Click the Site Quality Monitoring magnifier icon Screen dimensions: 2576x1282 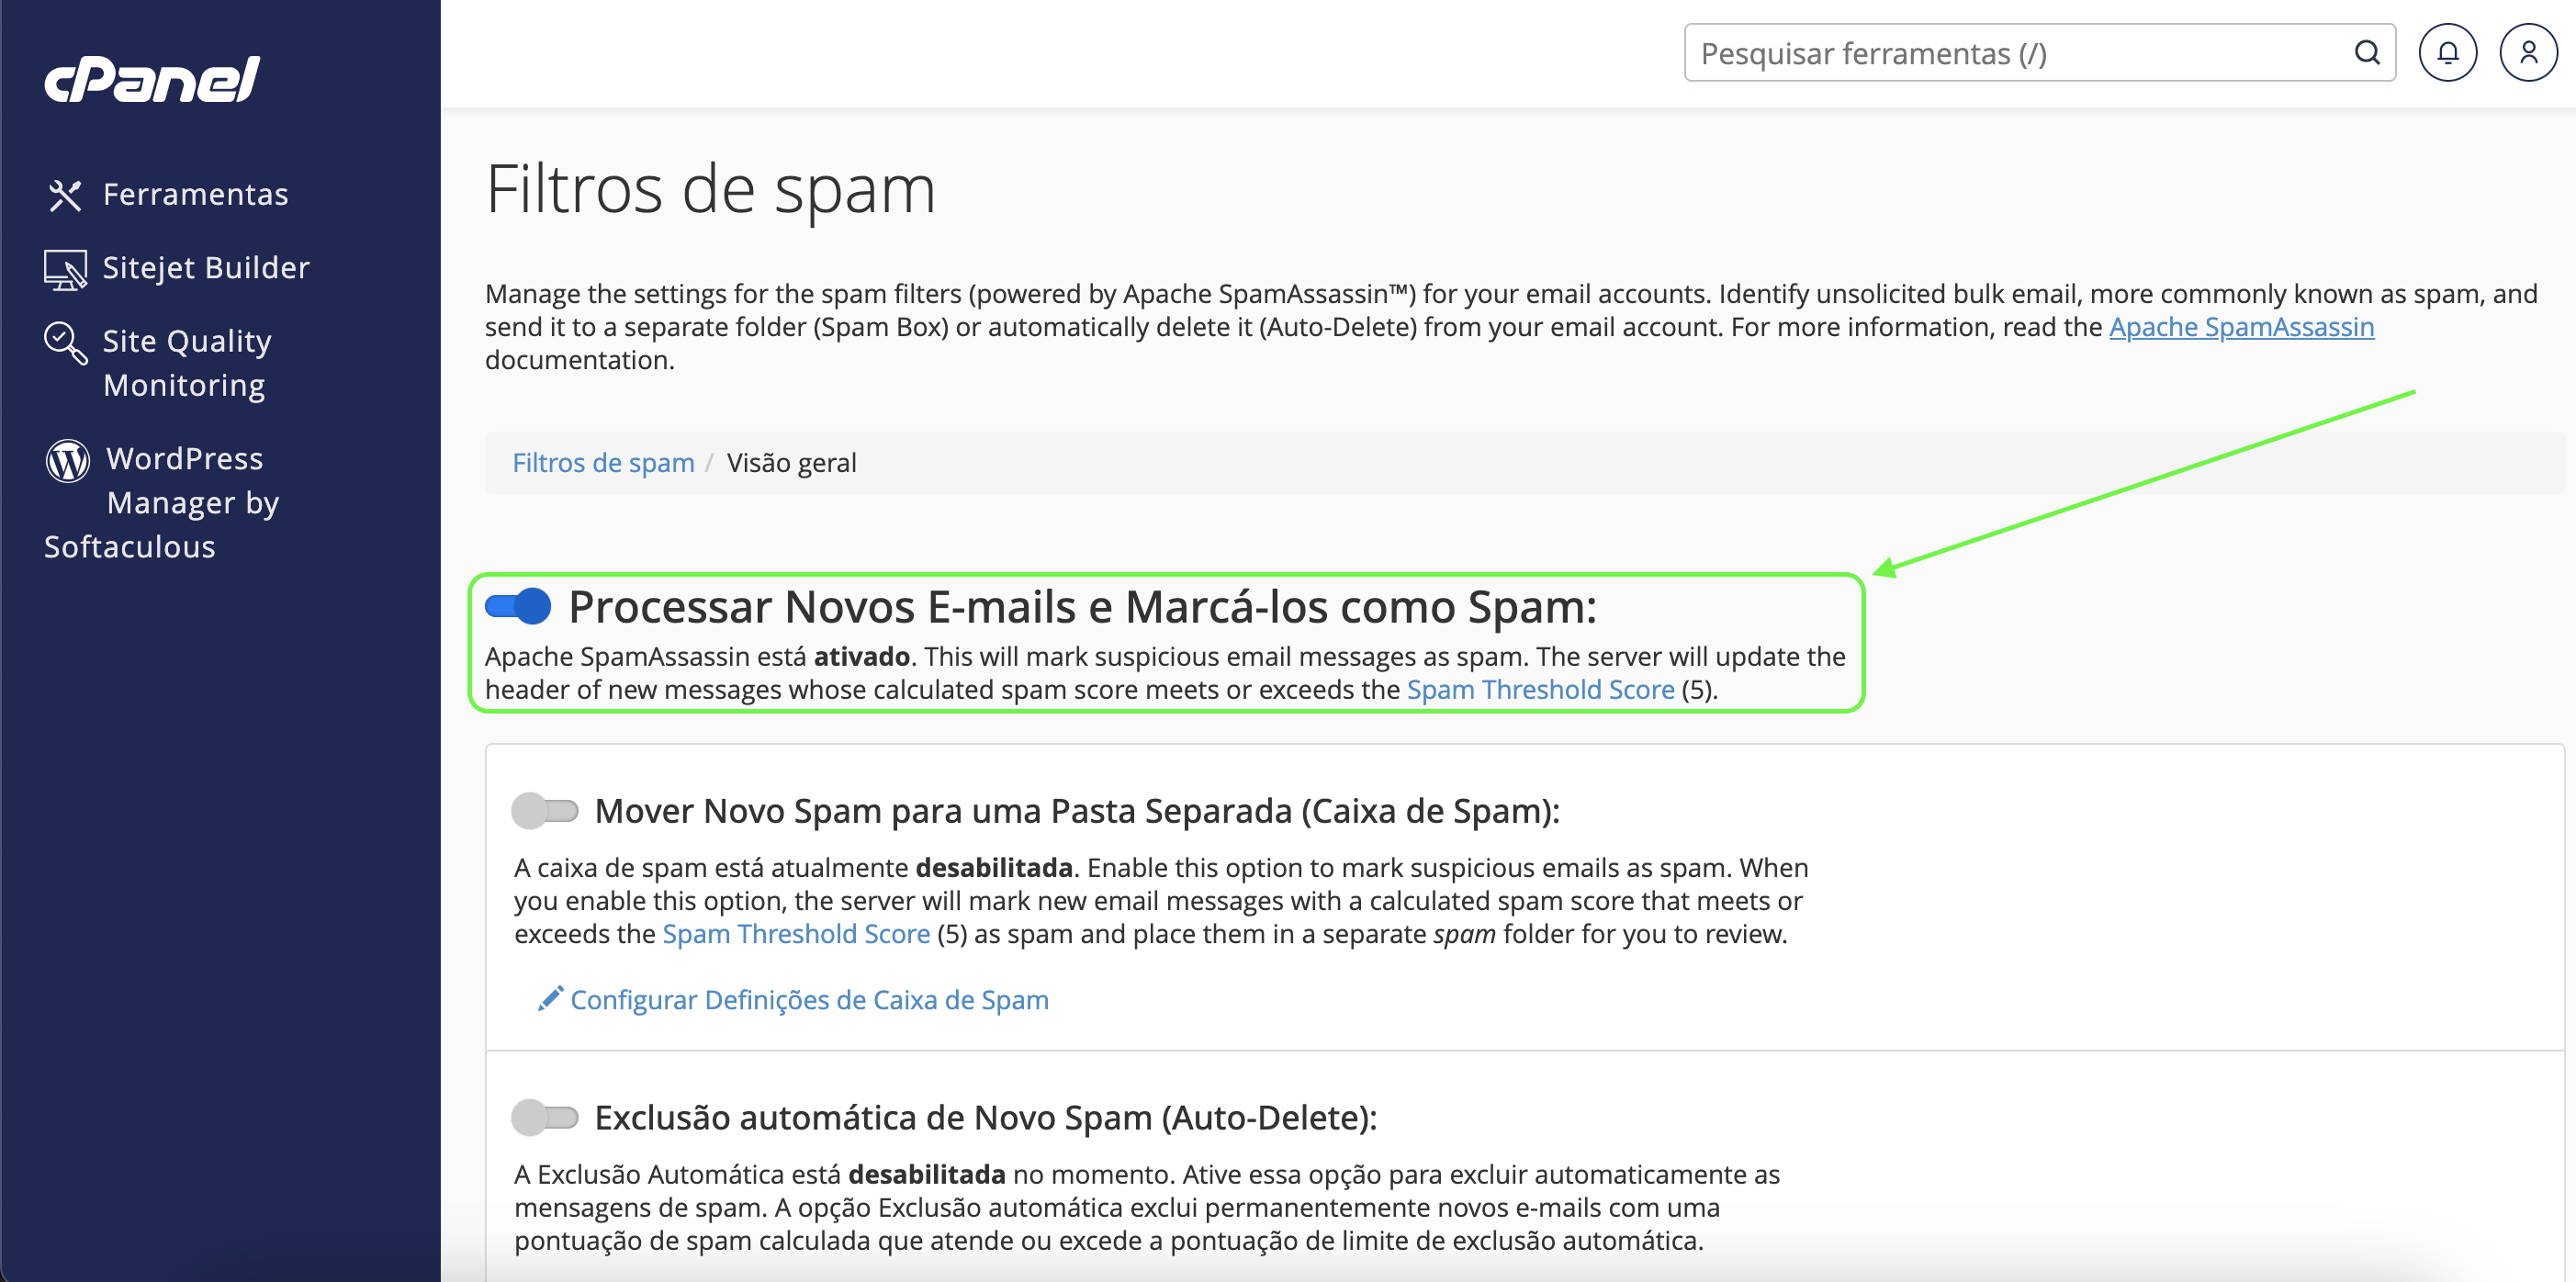65,343
